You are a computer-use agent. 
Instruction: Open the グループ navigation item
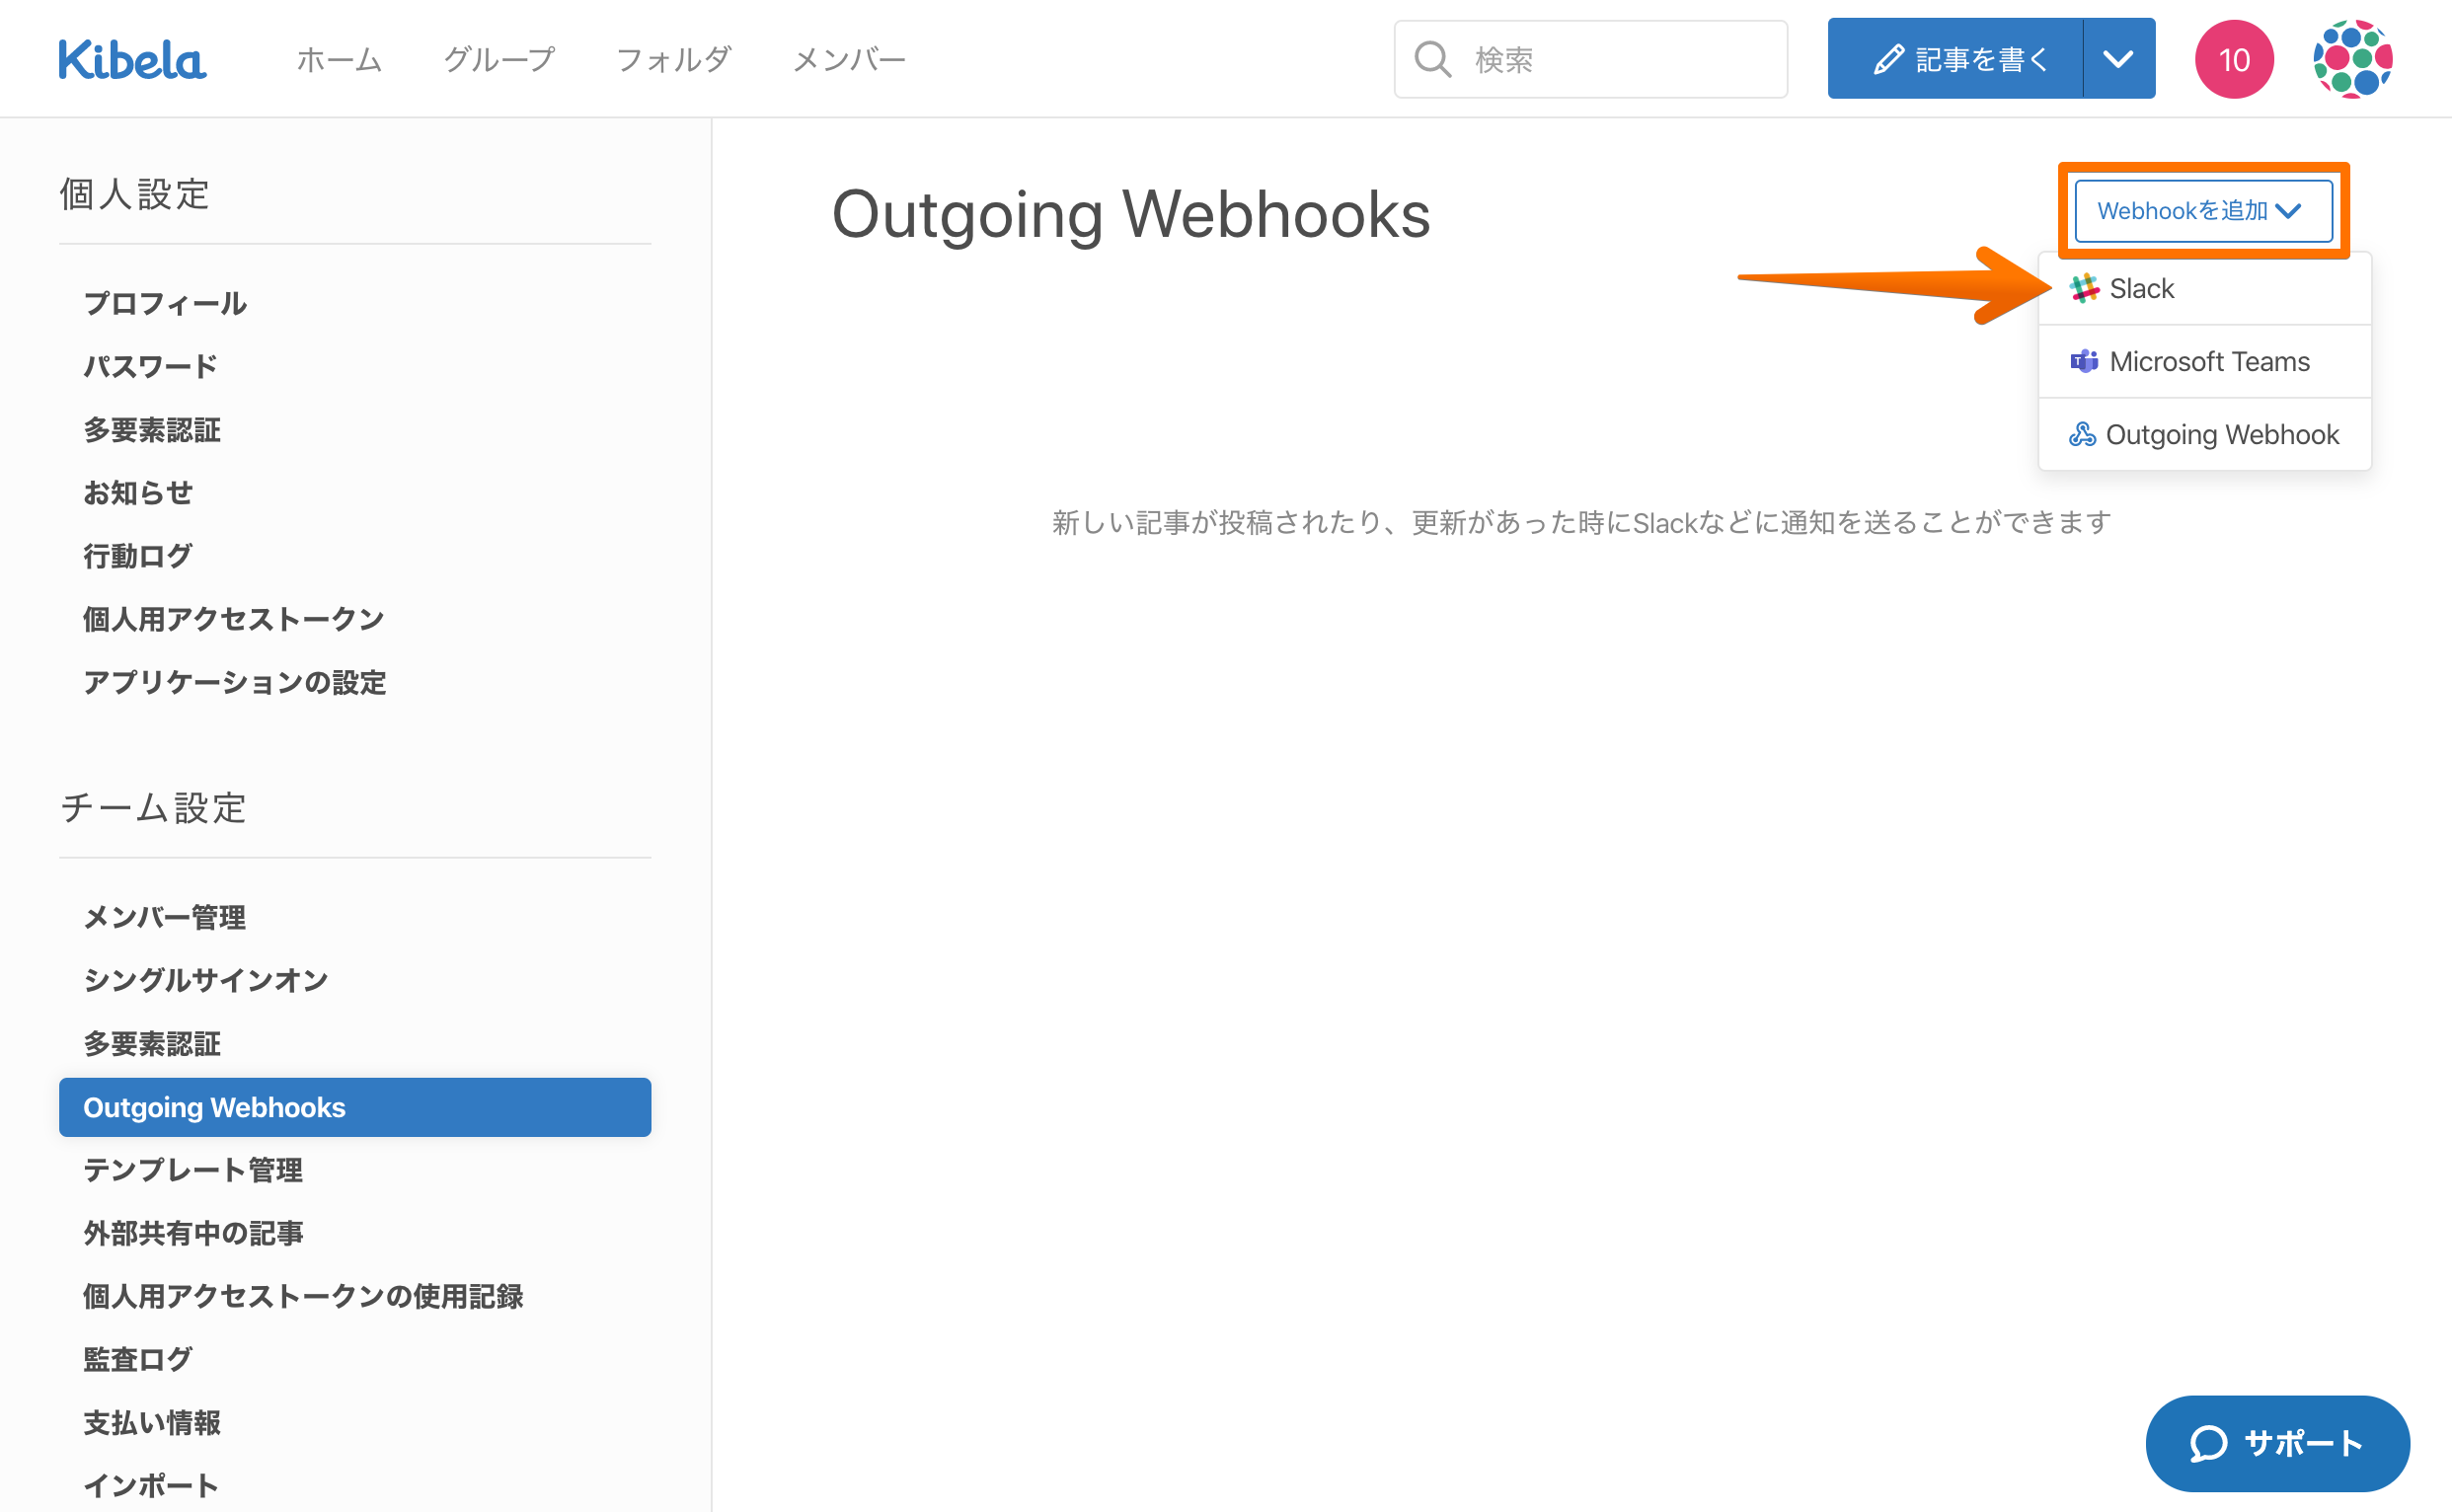499,59
